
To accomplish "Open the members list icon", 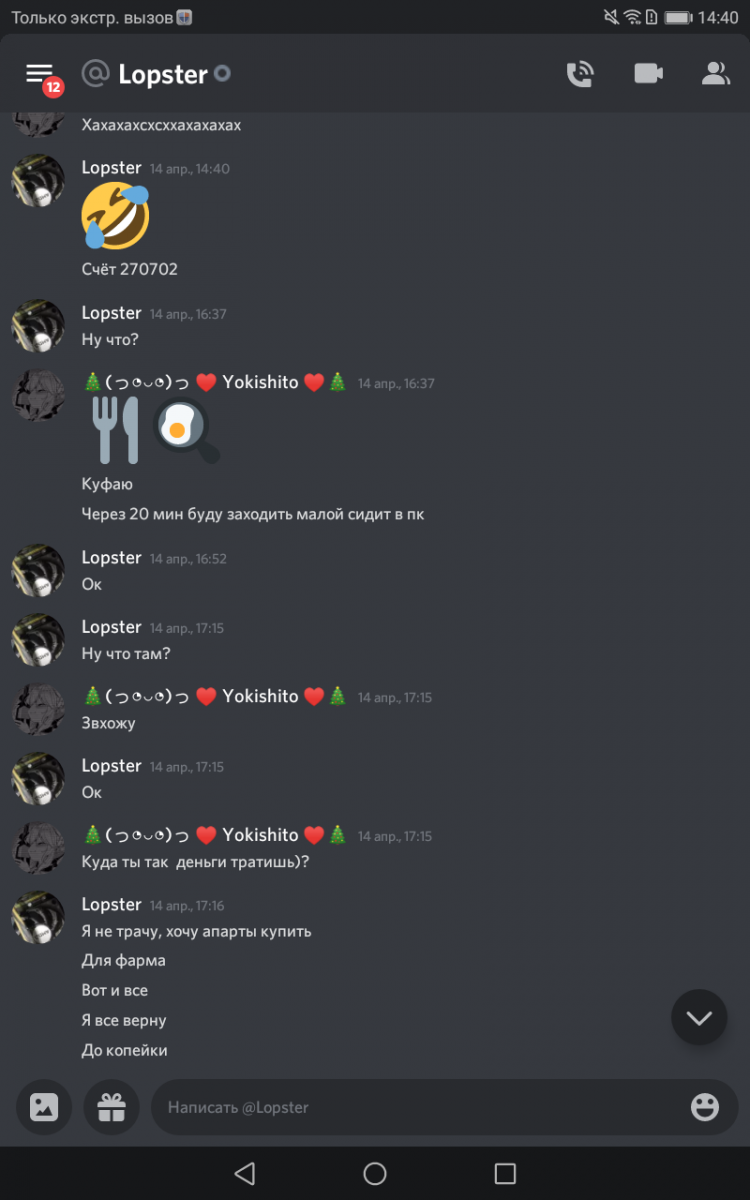I will (x=715, y=73).
